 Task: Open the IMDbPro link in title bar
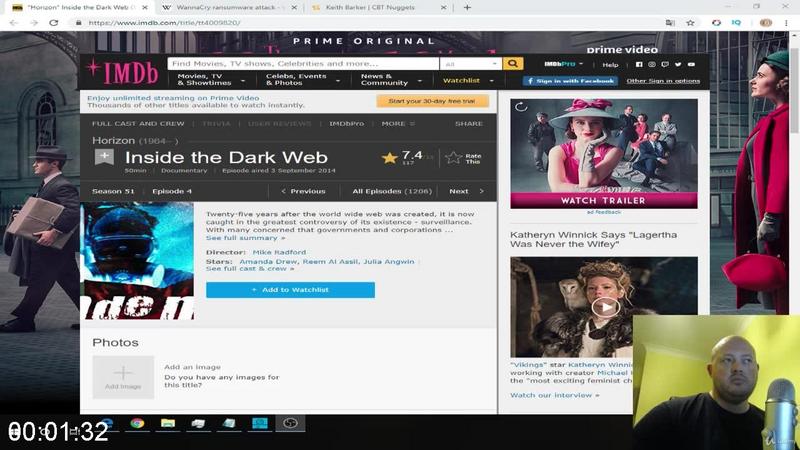(346, 123)
